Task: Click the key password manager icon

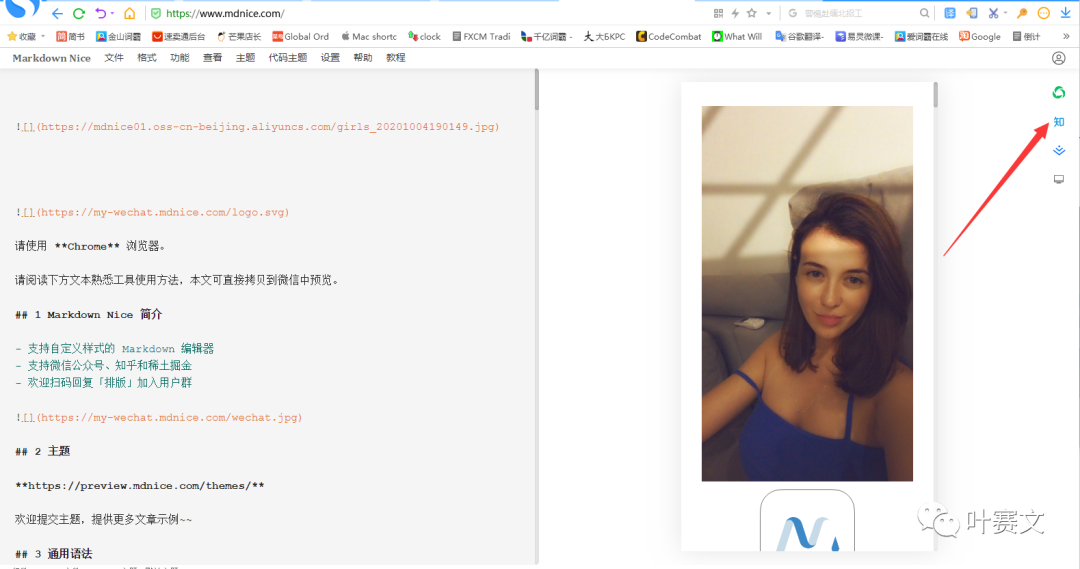Action: tap(1022, 13)
